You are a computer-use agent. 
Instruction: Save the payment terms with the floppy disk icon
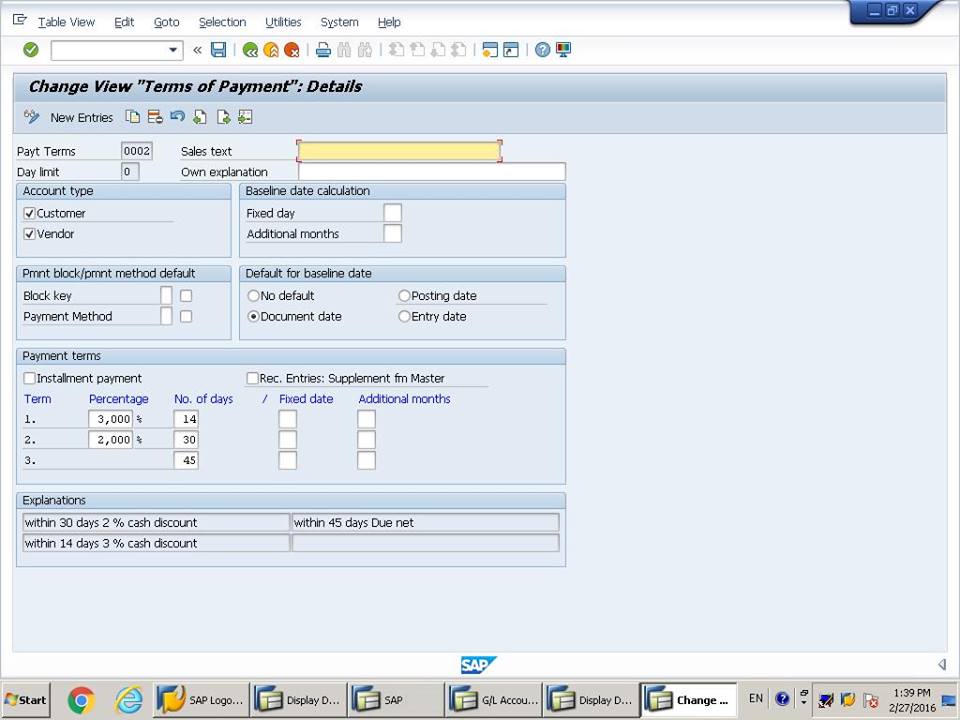pos(219,50)
